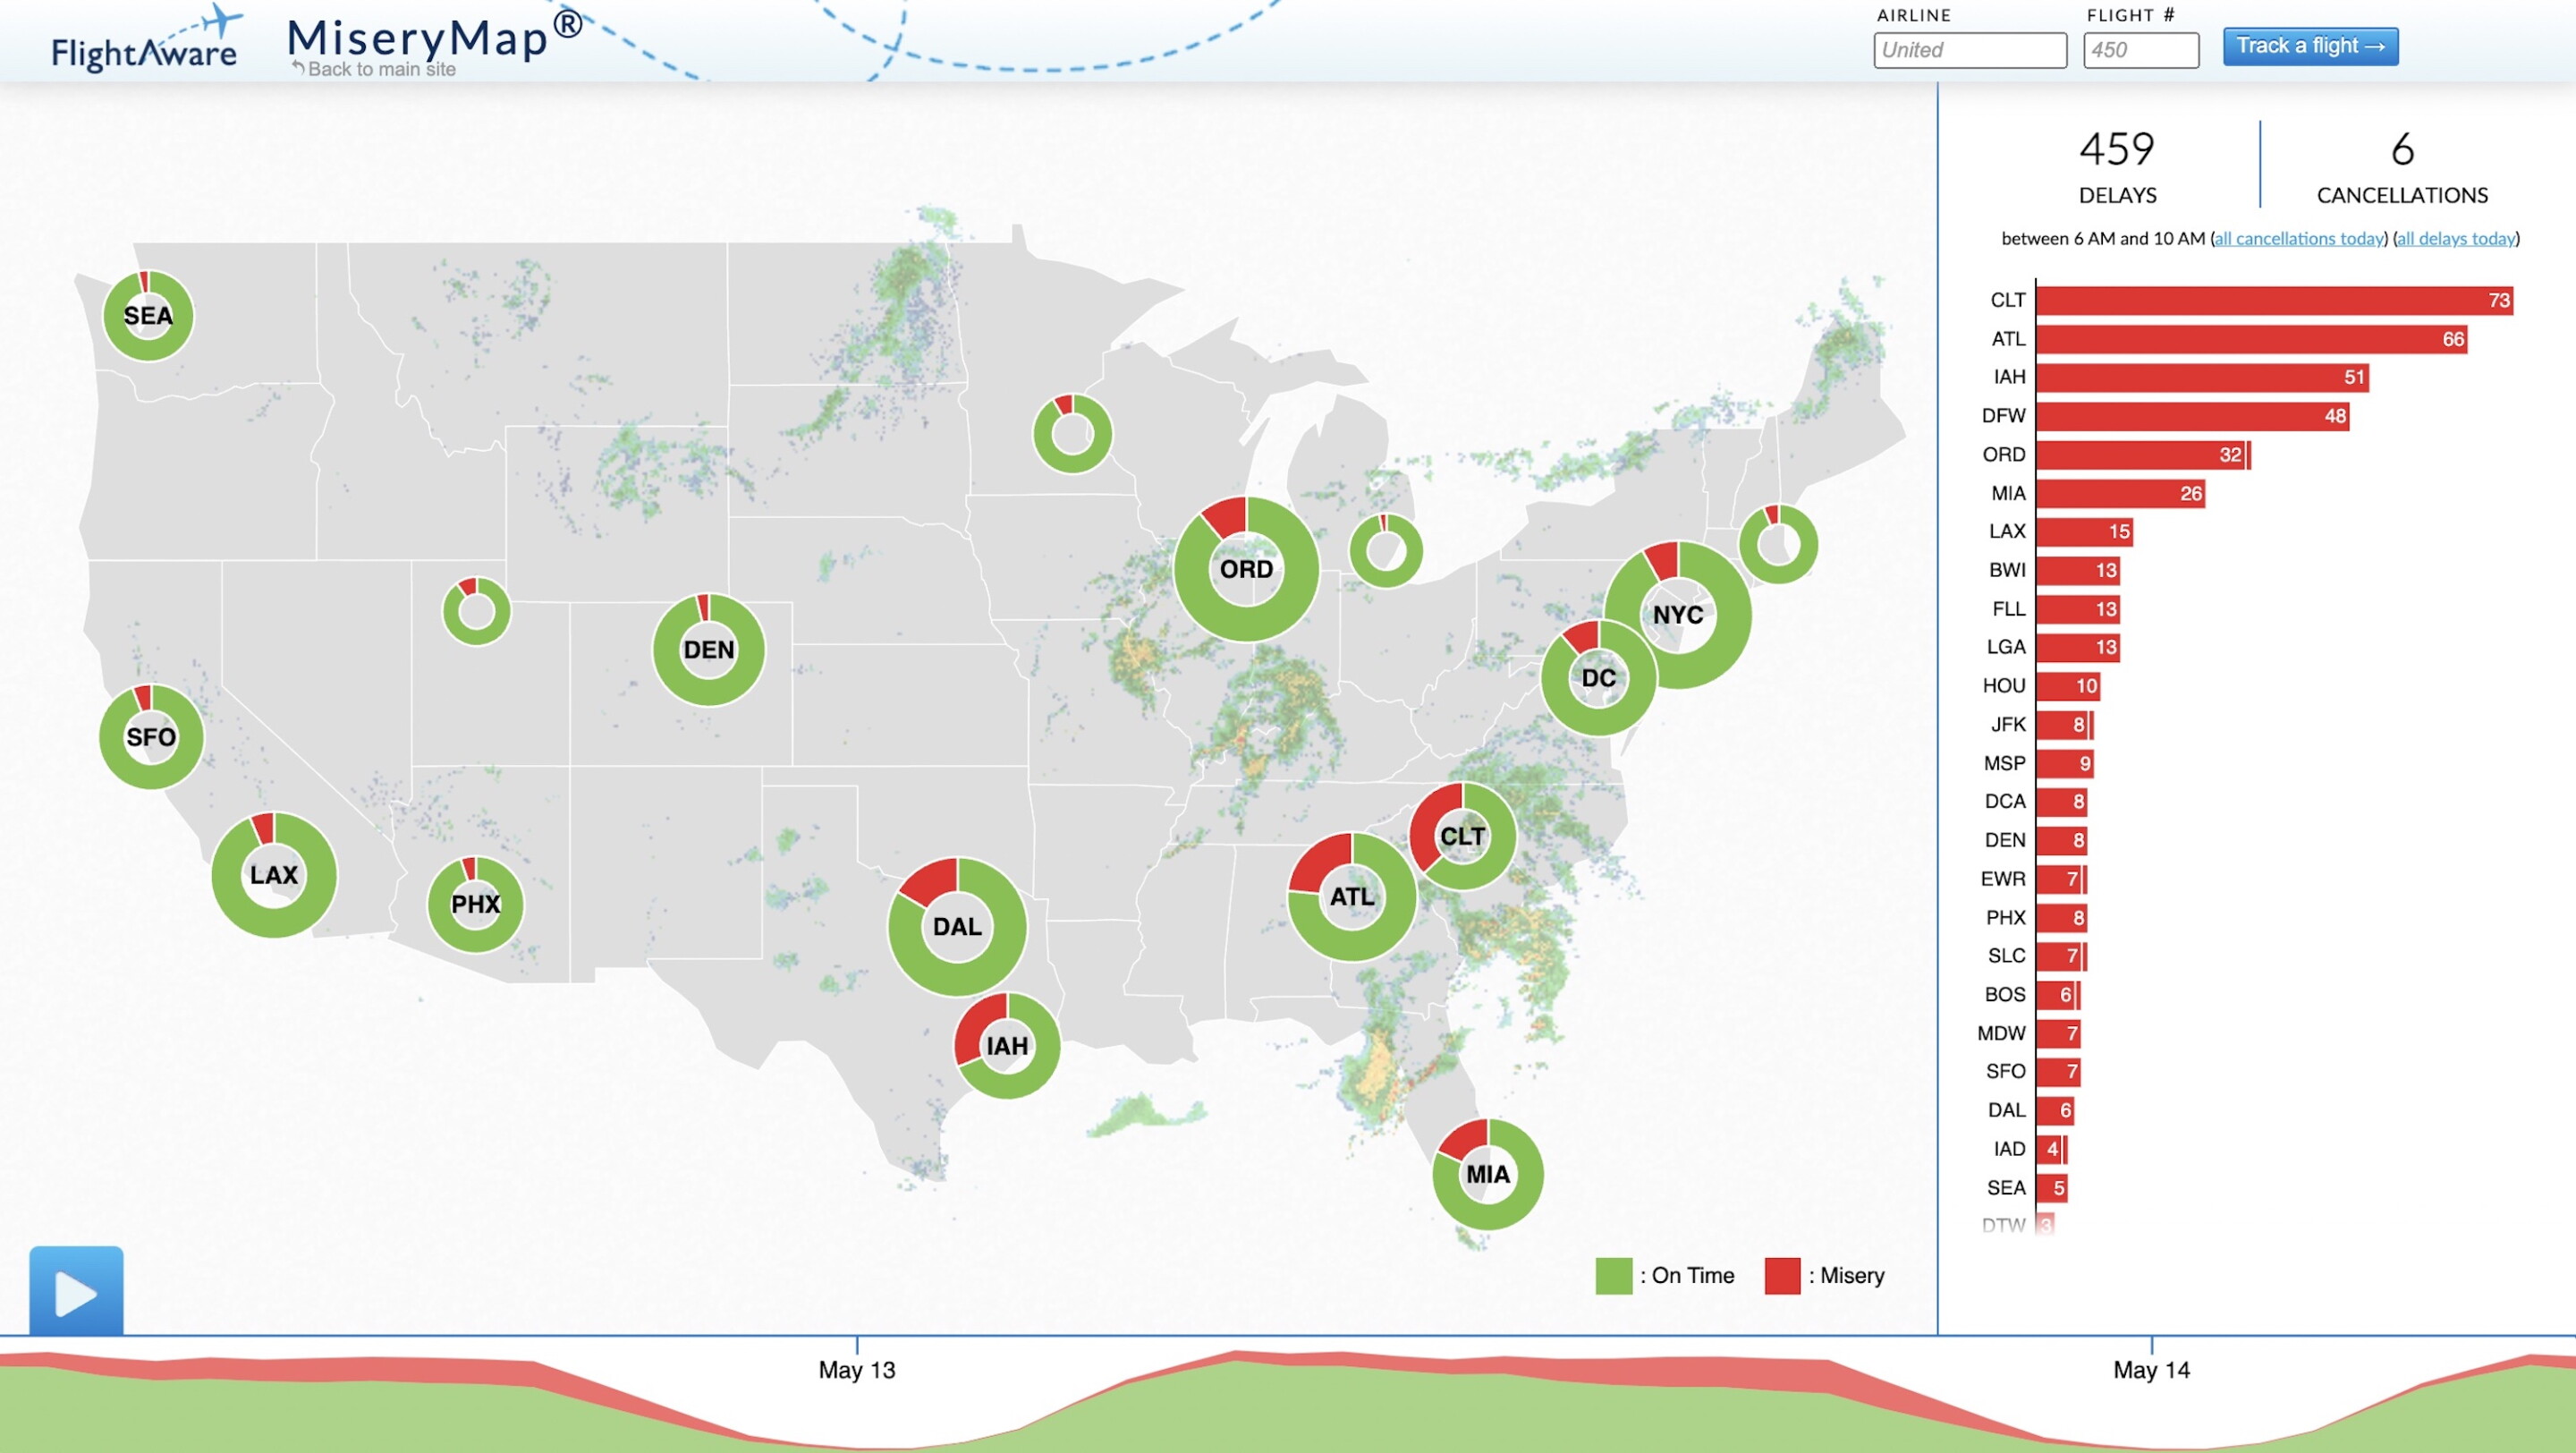This screenshot has width=2576, height=1453.
Task: Jump to May 14 on timeline
Action: point(2151,1369)
